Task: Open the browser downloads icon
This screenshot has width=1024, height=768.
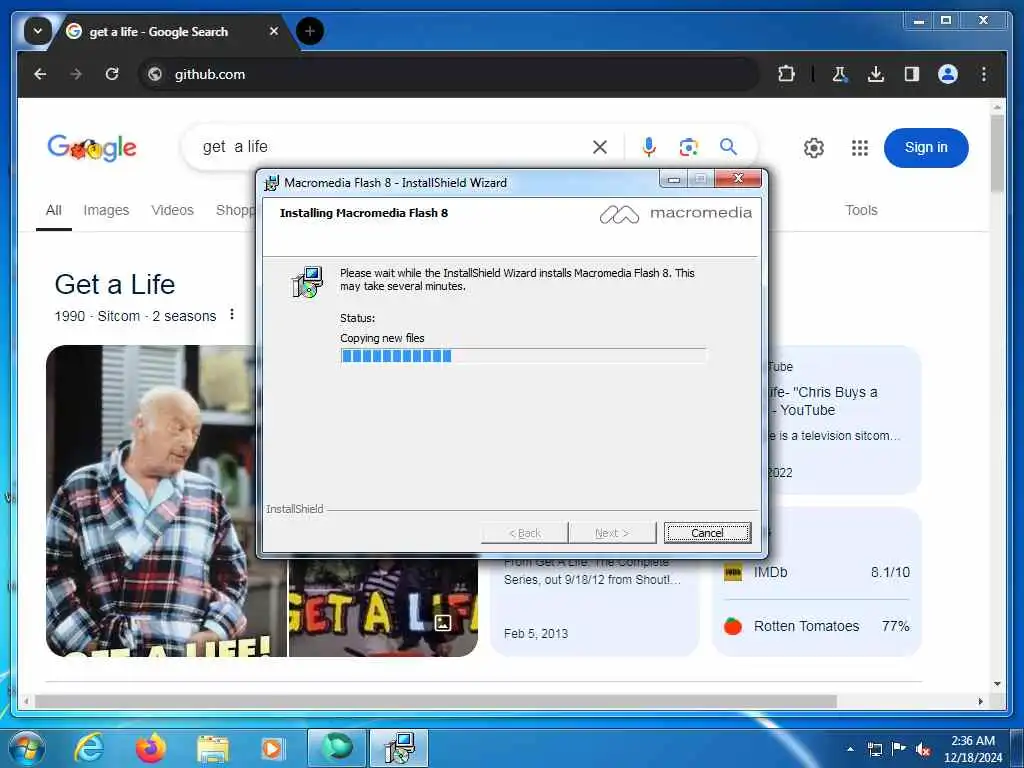Action: point(876,74)
